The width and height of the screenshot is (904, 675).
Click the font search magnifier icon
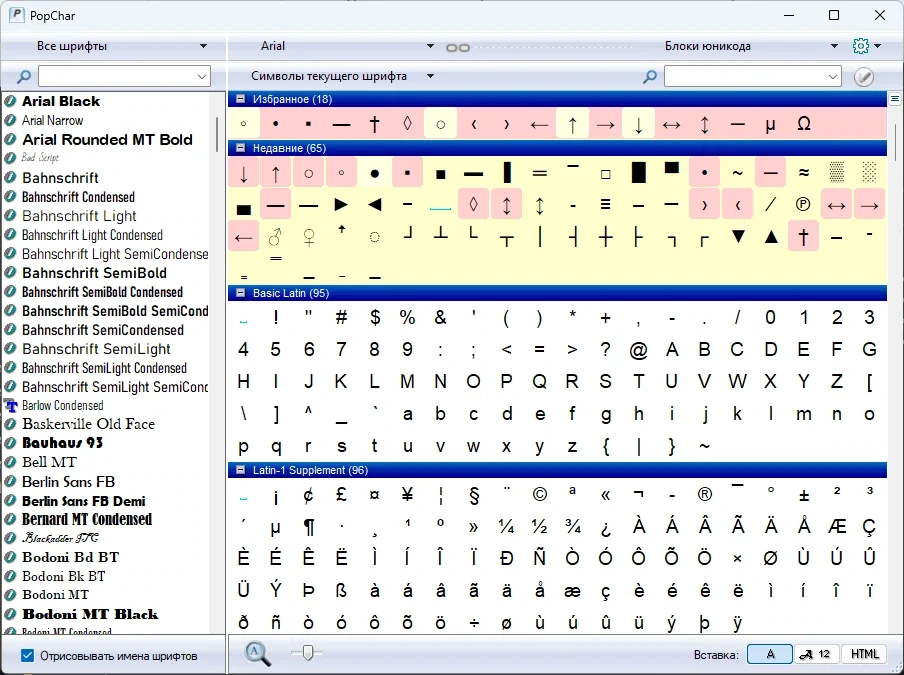24,76
